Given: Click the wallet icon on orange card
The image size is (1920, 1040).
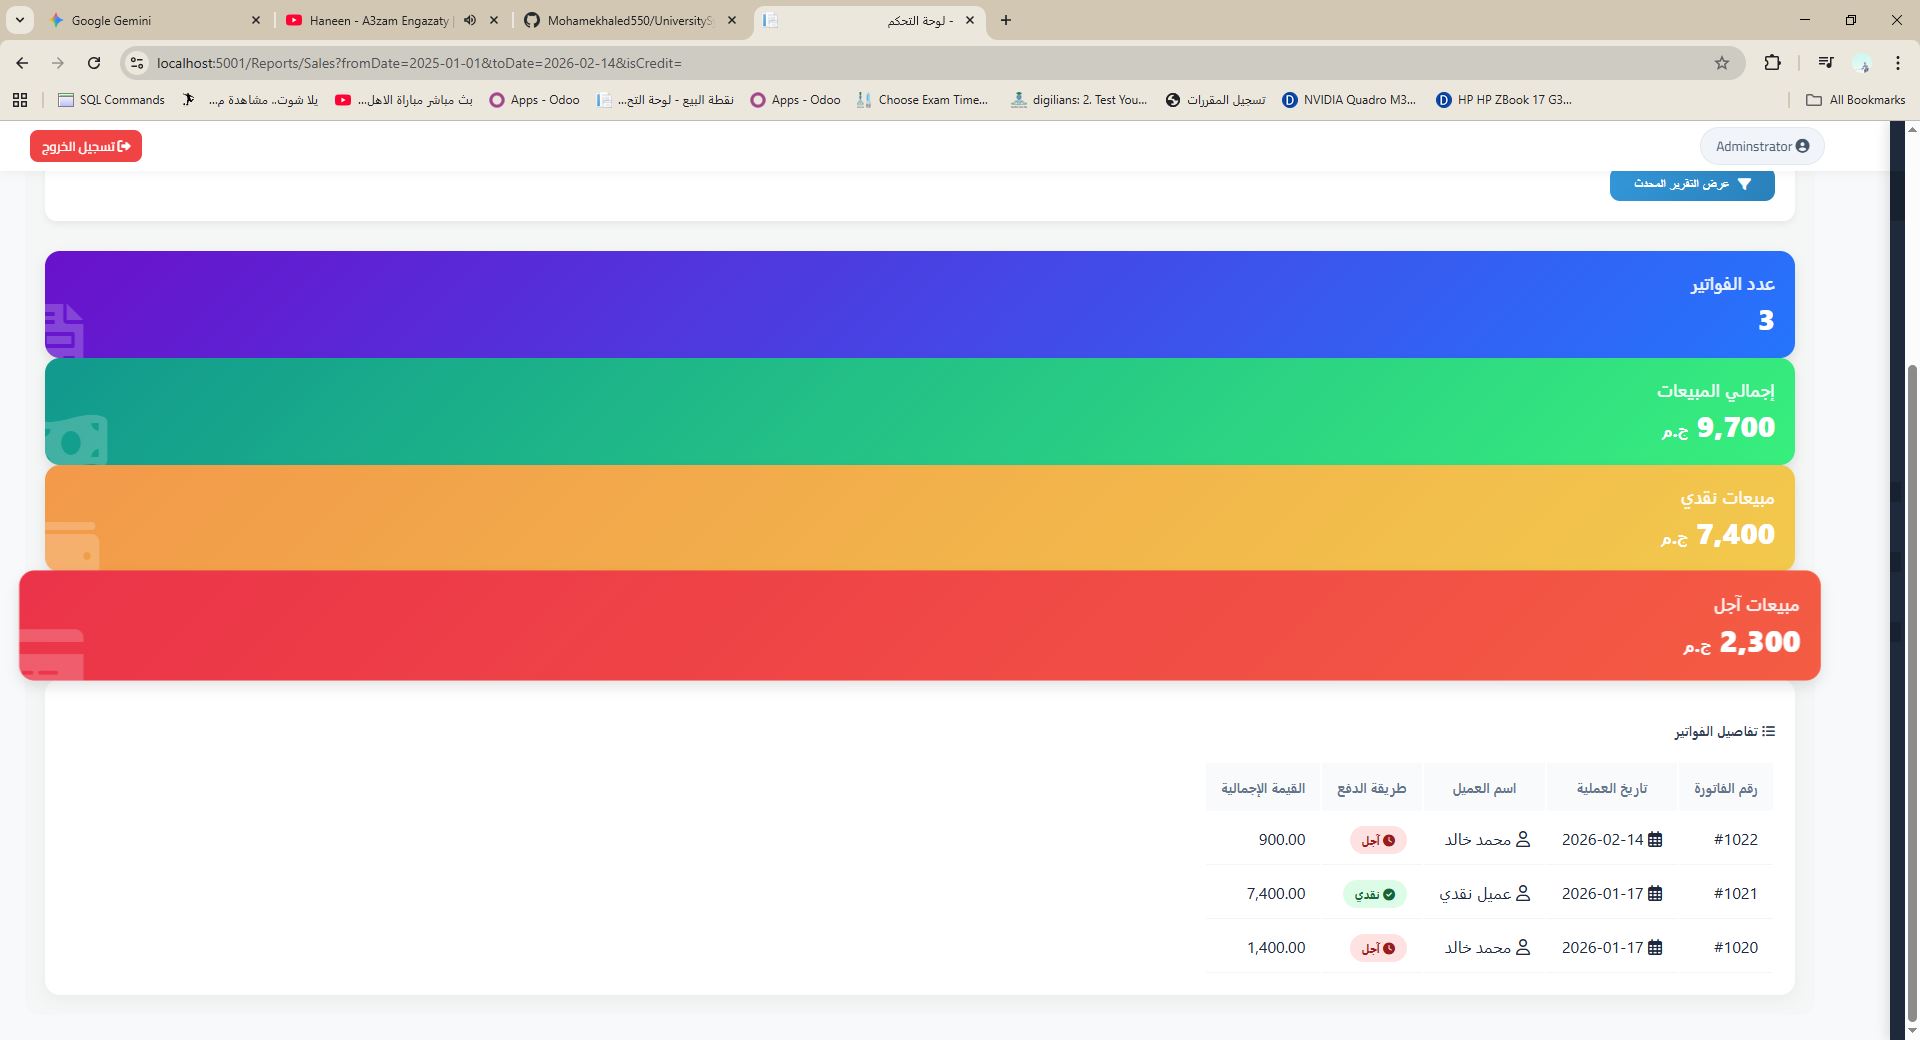Looking at the screenshot, I should click(72, 545).
